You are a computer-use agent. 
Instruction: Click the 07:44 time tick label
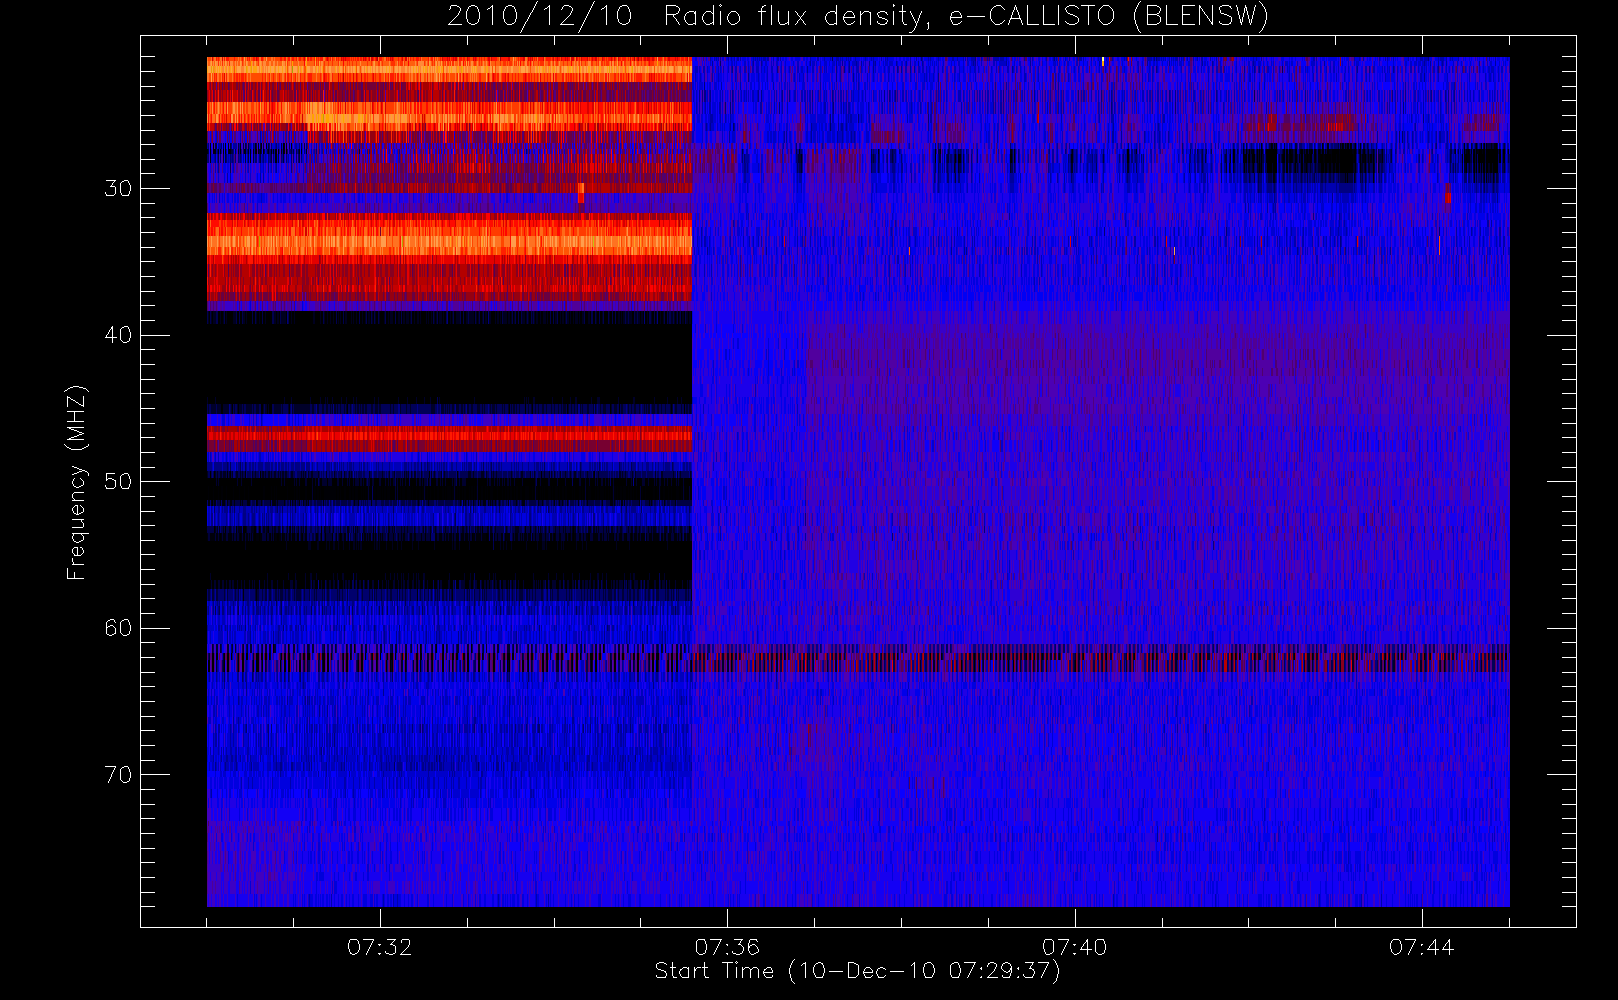coord(1421,947)
